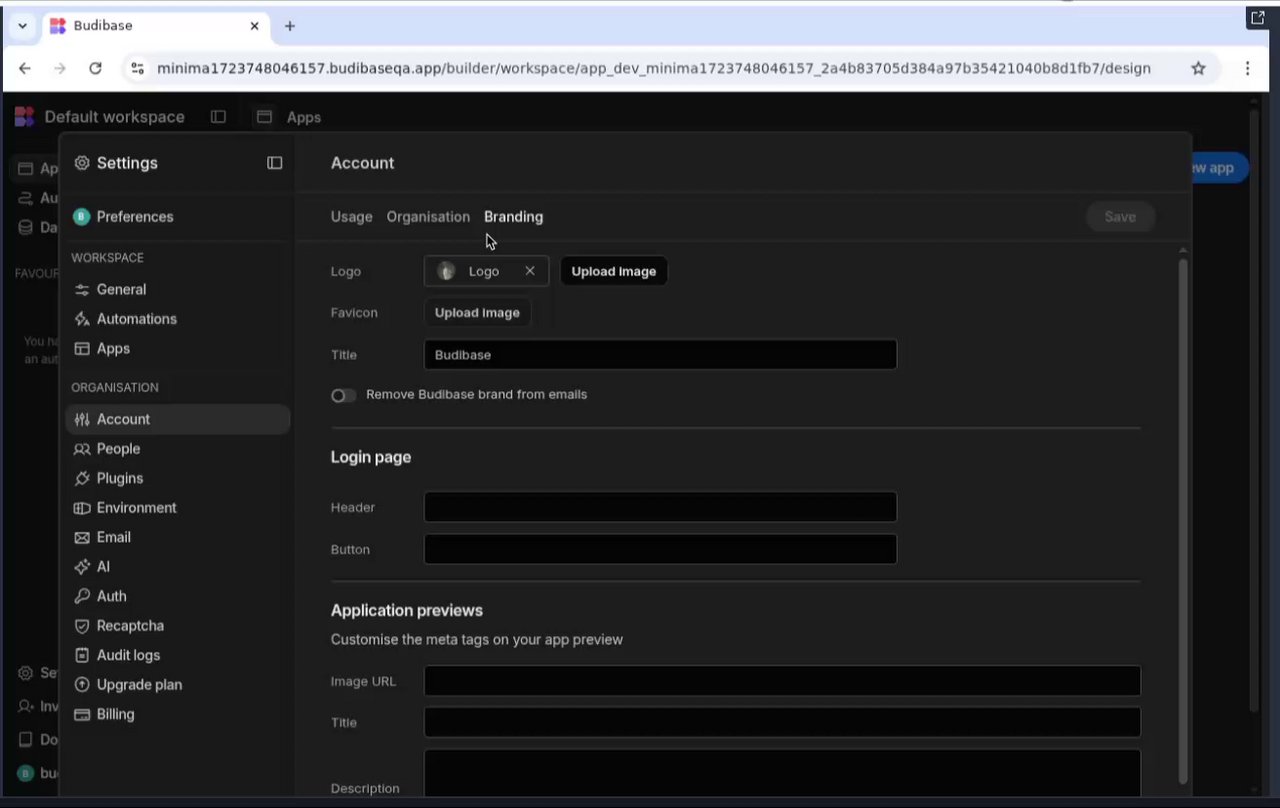
Task: Click Upload image button for Logo
Action: point(614,271)
